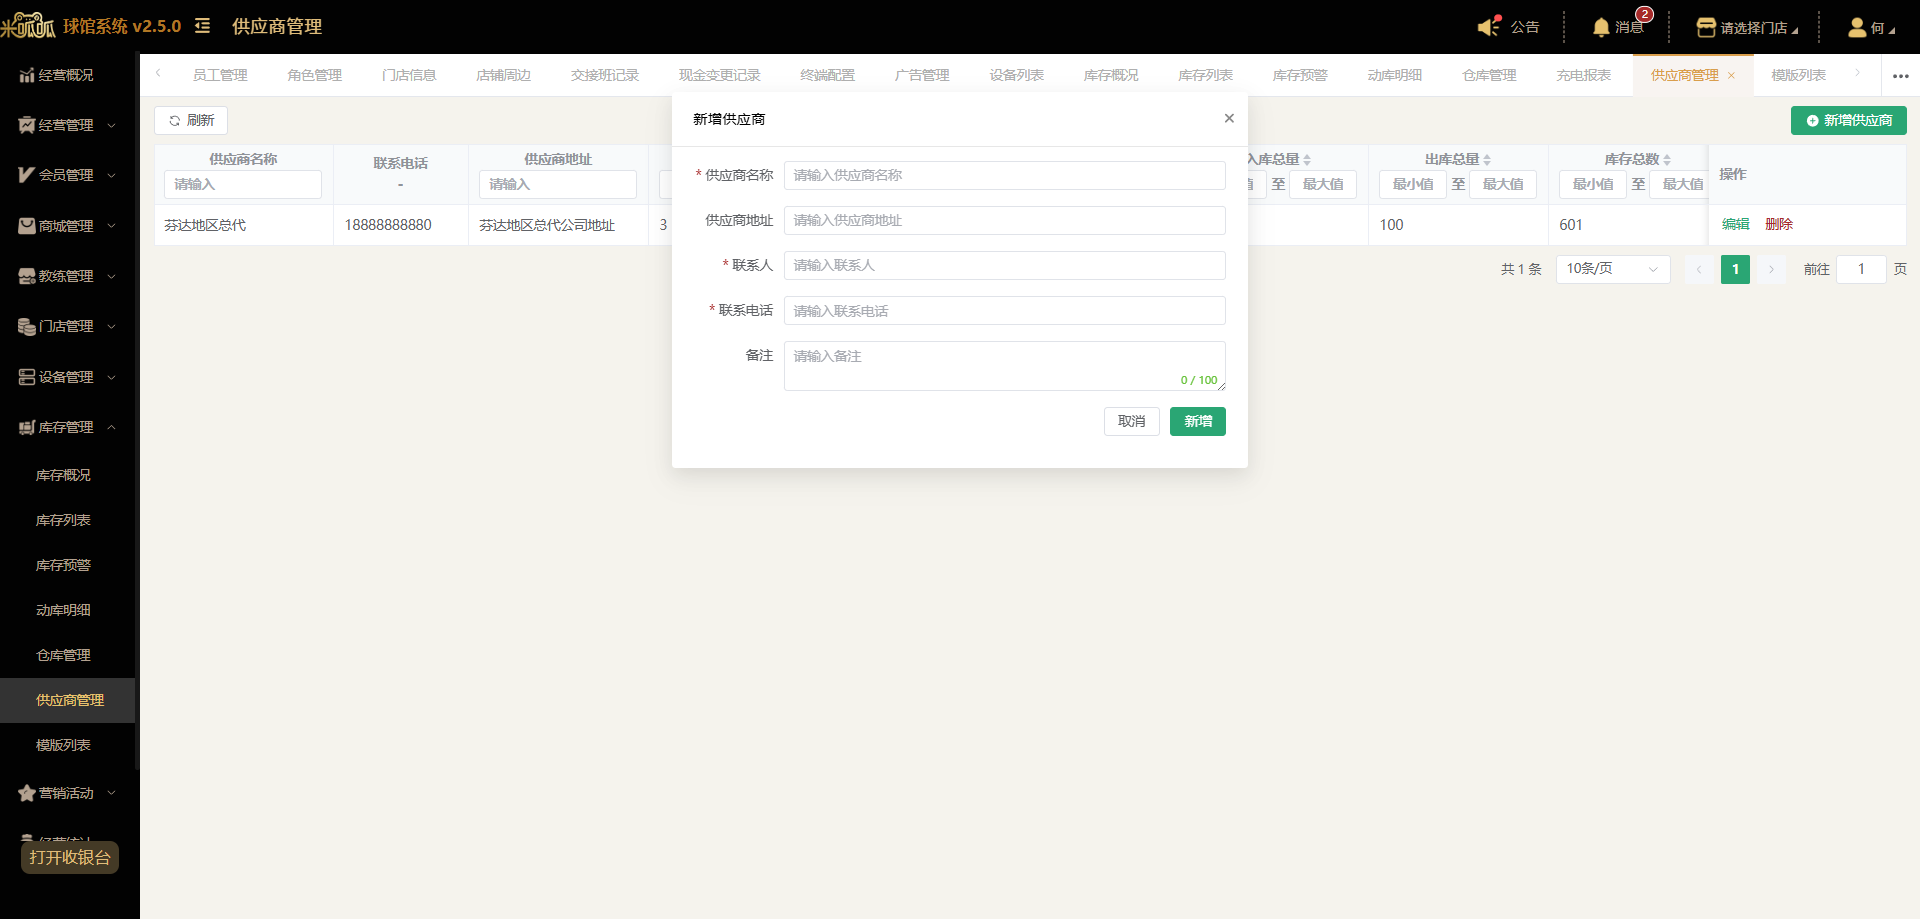Expand the 营销活动 sidebar menu
The height and width of the screenshot is (919, 1920).
[67, 793]
